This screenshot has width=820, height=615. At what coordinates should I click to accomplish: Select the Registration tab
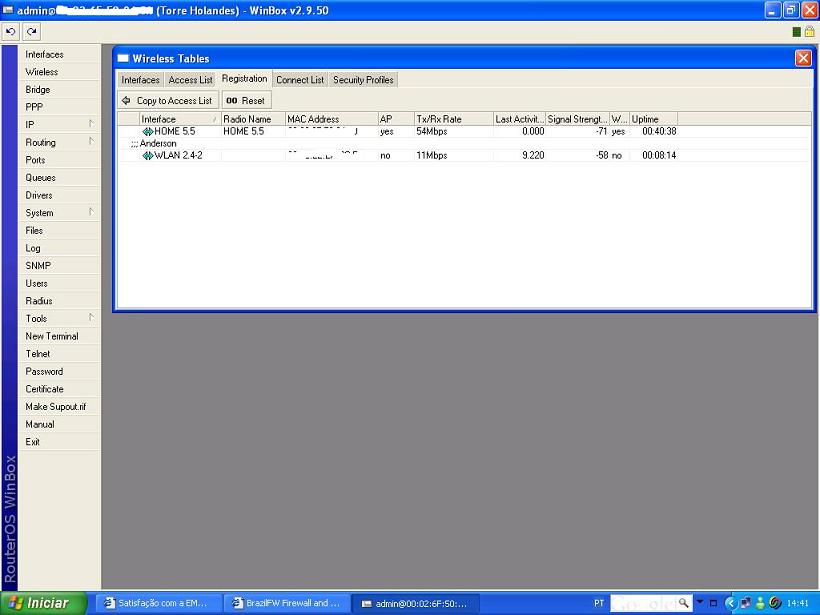[x=244, y=79]
